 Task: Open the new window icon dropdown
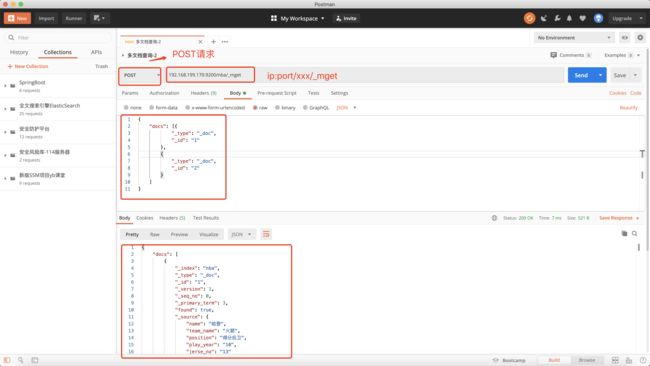click(x=99, y=18)
